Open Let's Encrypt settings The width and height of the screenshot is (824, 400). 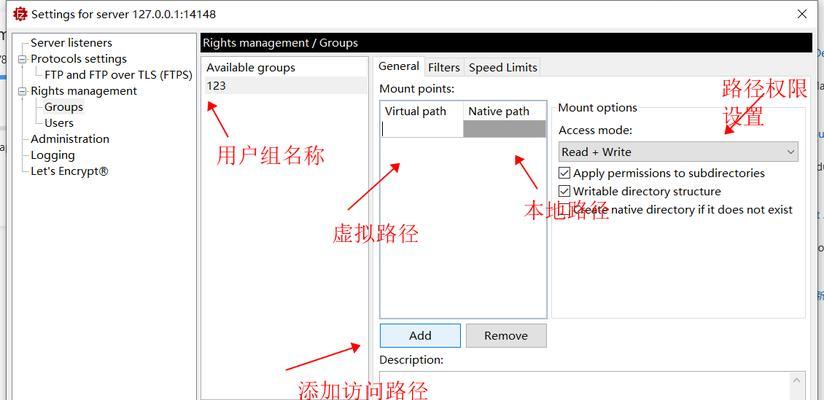point(69,171)
